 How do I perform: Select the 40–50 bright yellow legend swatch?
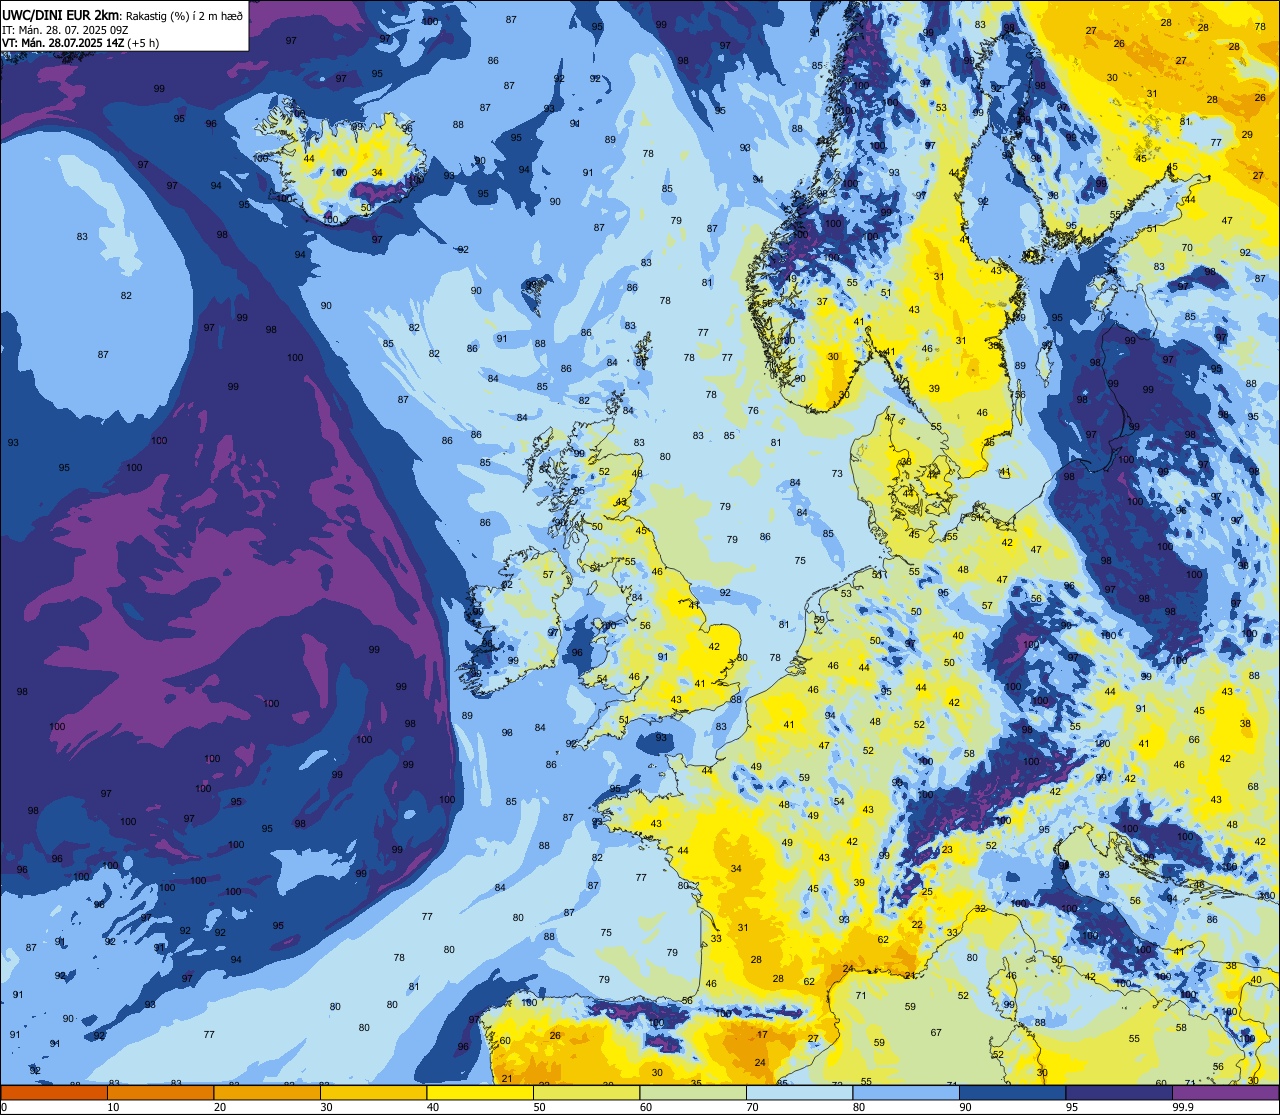coord(480,1093)
